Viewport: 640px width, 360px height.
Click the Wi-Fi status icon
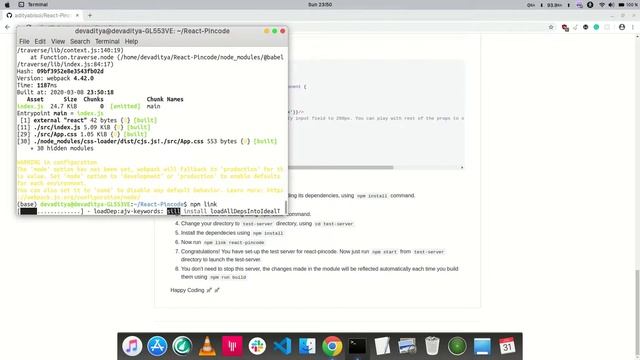coord(602,5)
